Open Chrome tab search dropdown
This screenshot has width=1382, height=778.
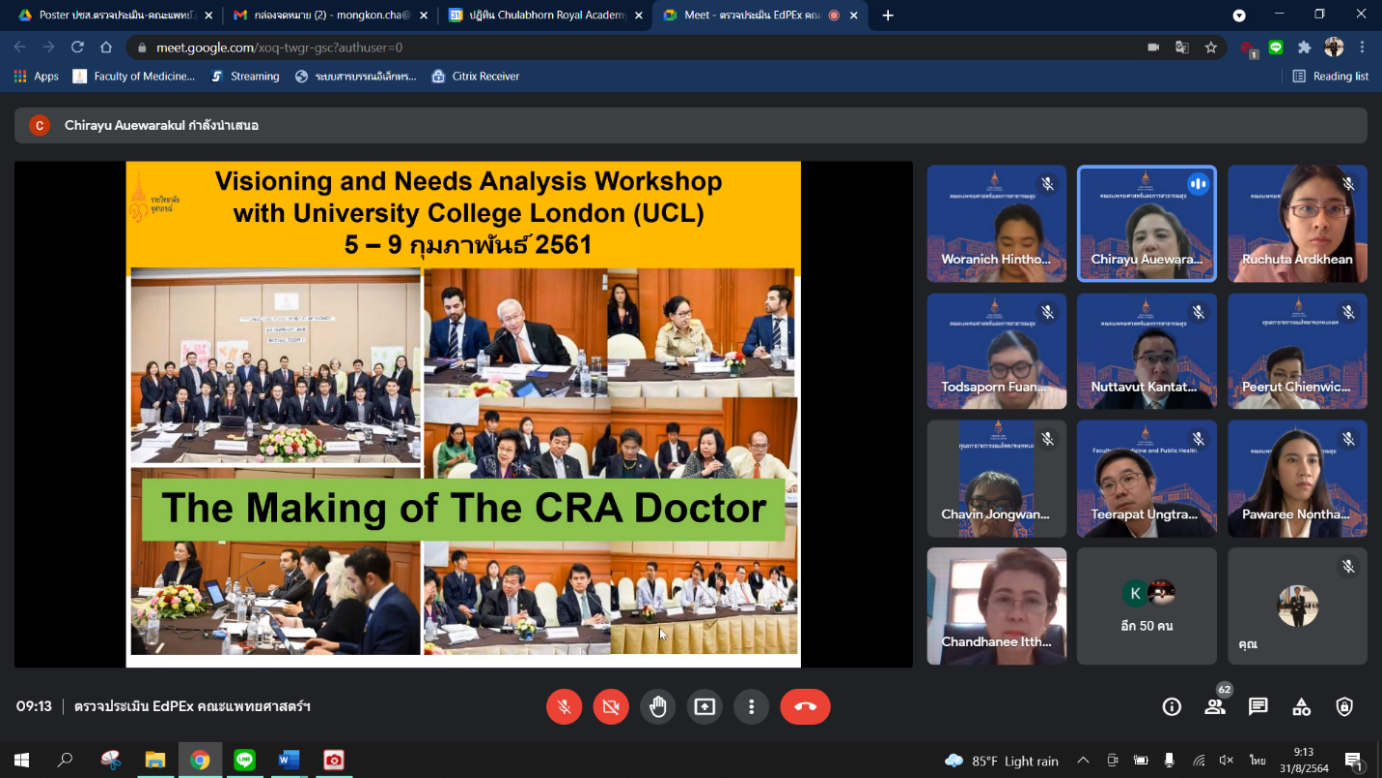point(1239,15)
